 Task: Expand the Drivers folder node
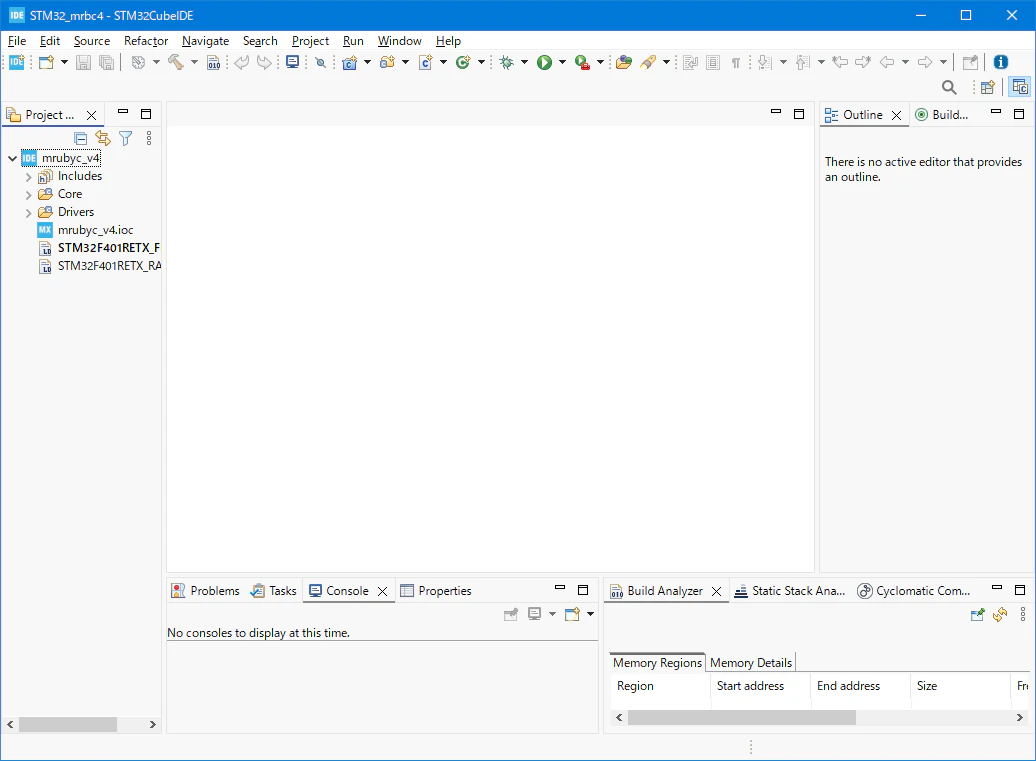tap(28, 213)
